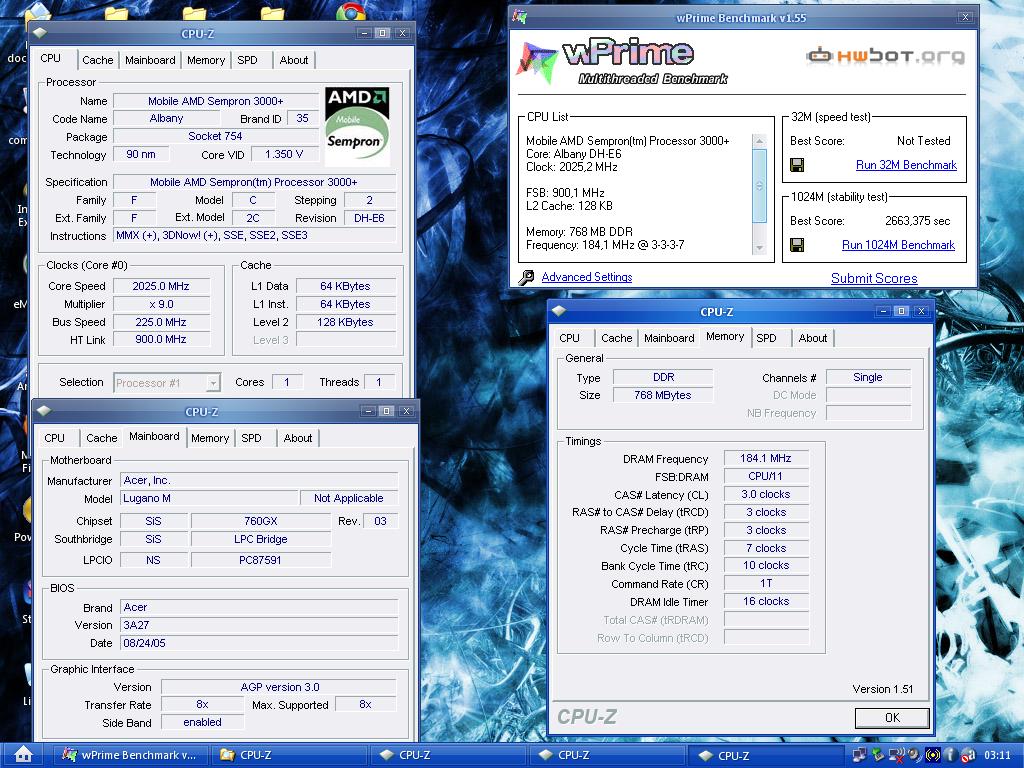This screenshot has width=1024, height=768.
Task: Click the BIOS Version 3A27 field
Action: (x=259, y=625)
